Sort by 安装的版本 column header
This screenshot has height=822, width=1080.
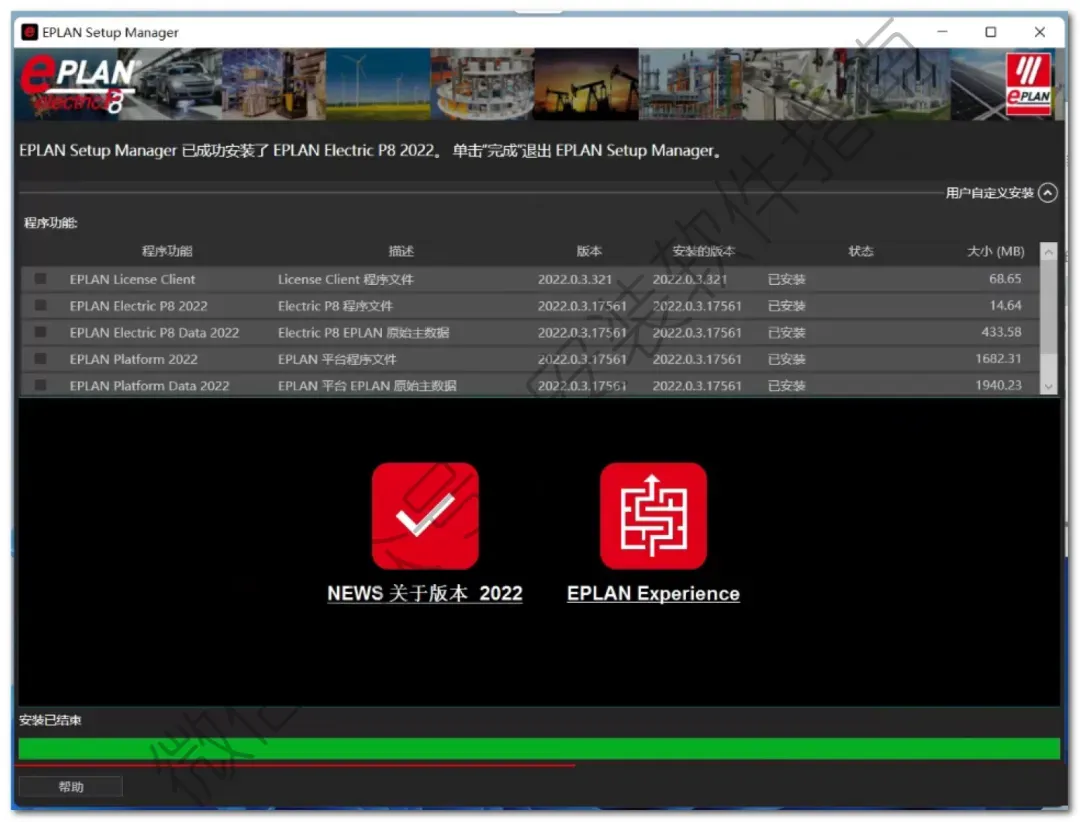tap(703, 251)
